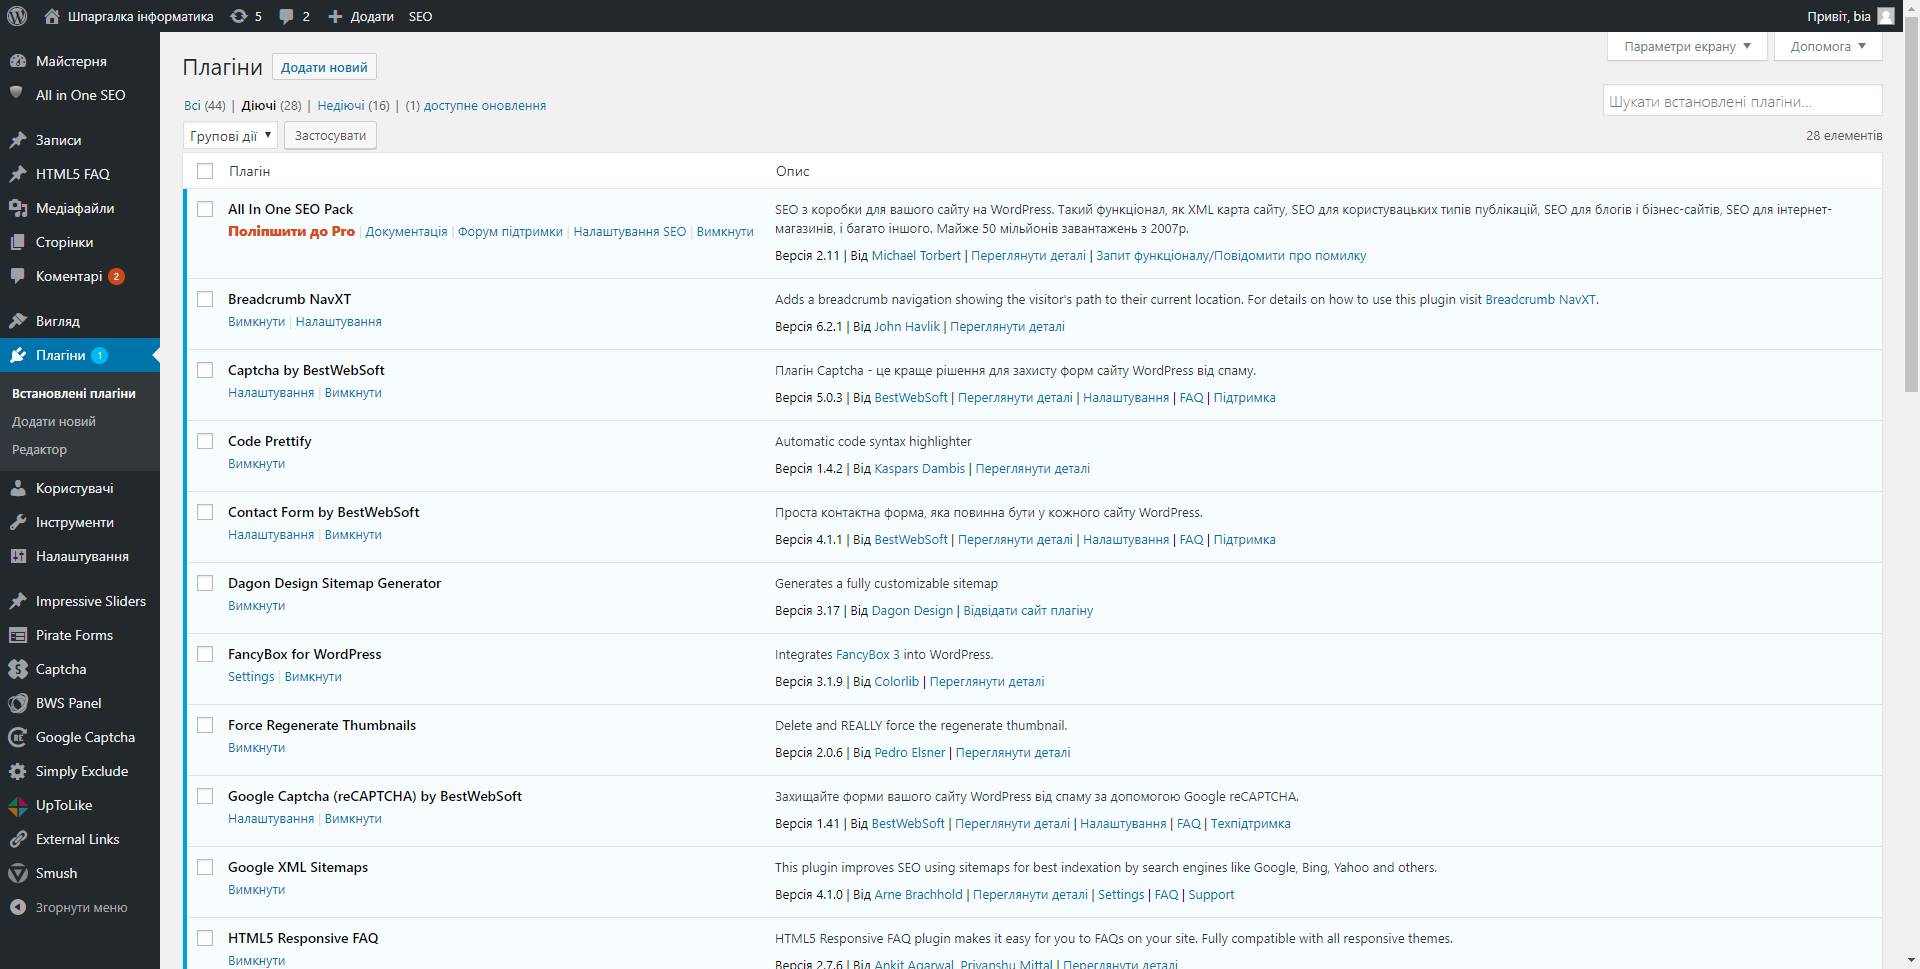This screenshot has width=1920, height=969.
Task: Focus the Шукати встановлені плагіни search field
Action: click(x=1742, y=101)
